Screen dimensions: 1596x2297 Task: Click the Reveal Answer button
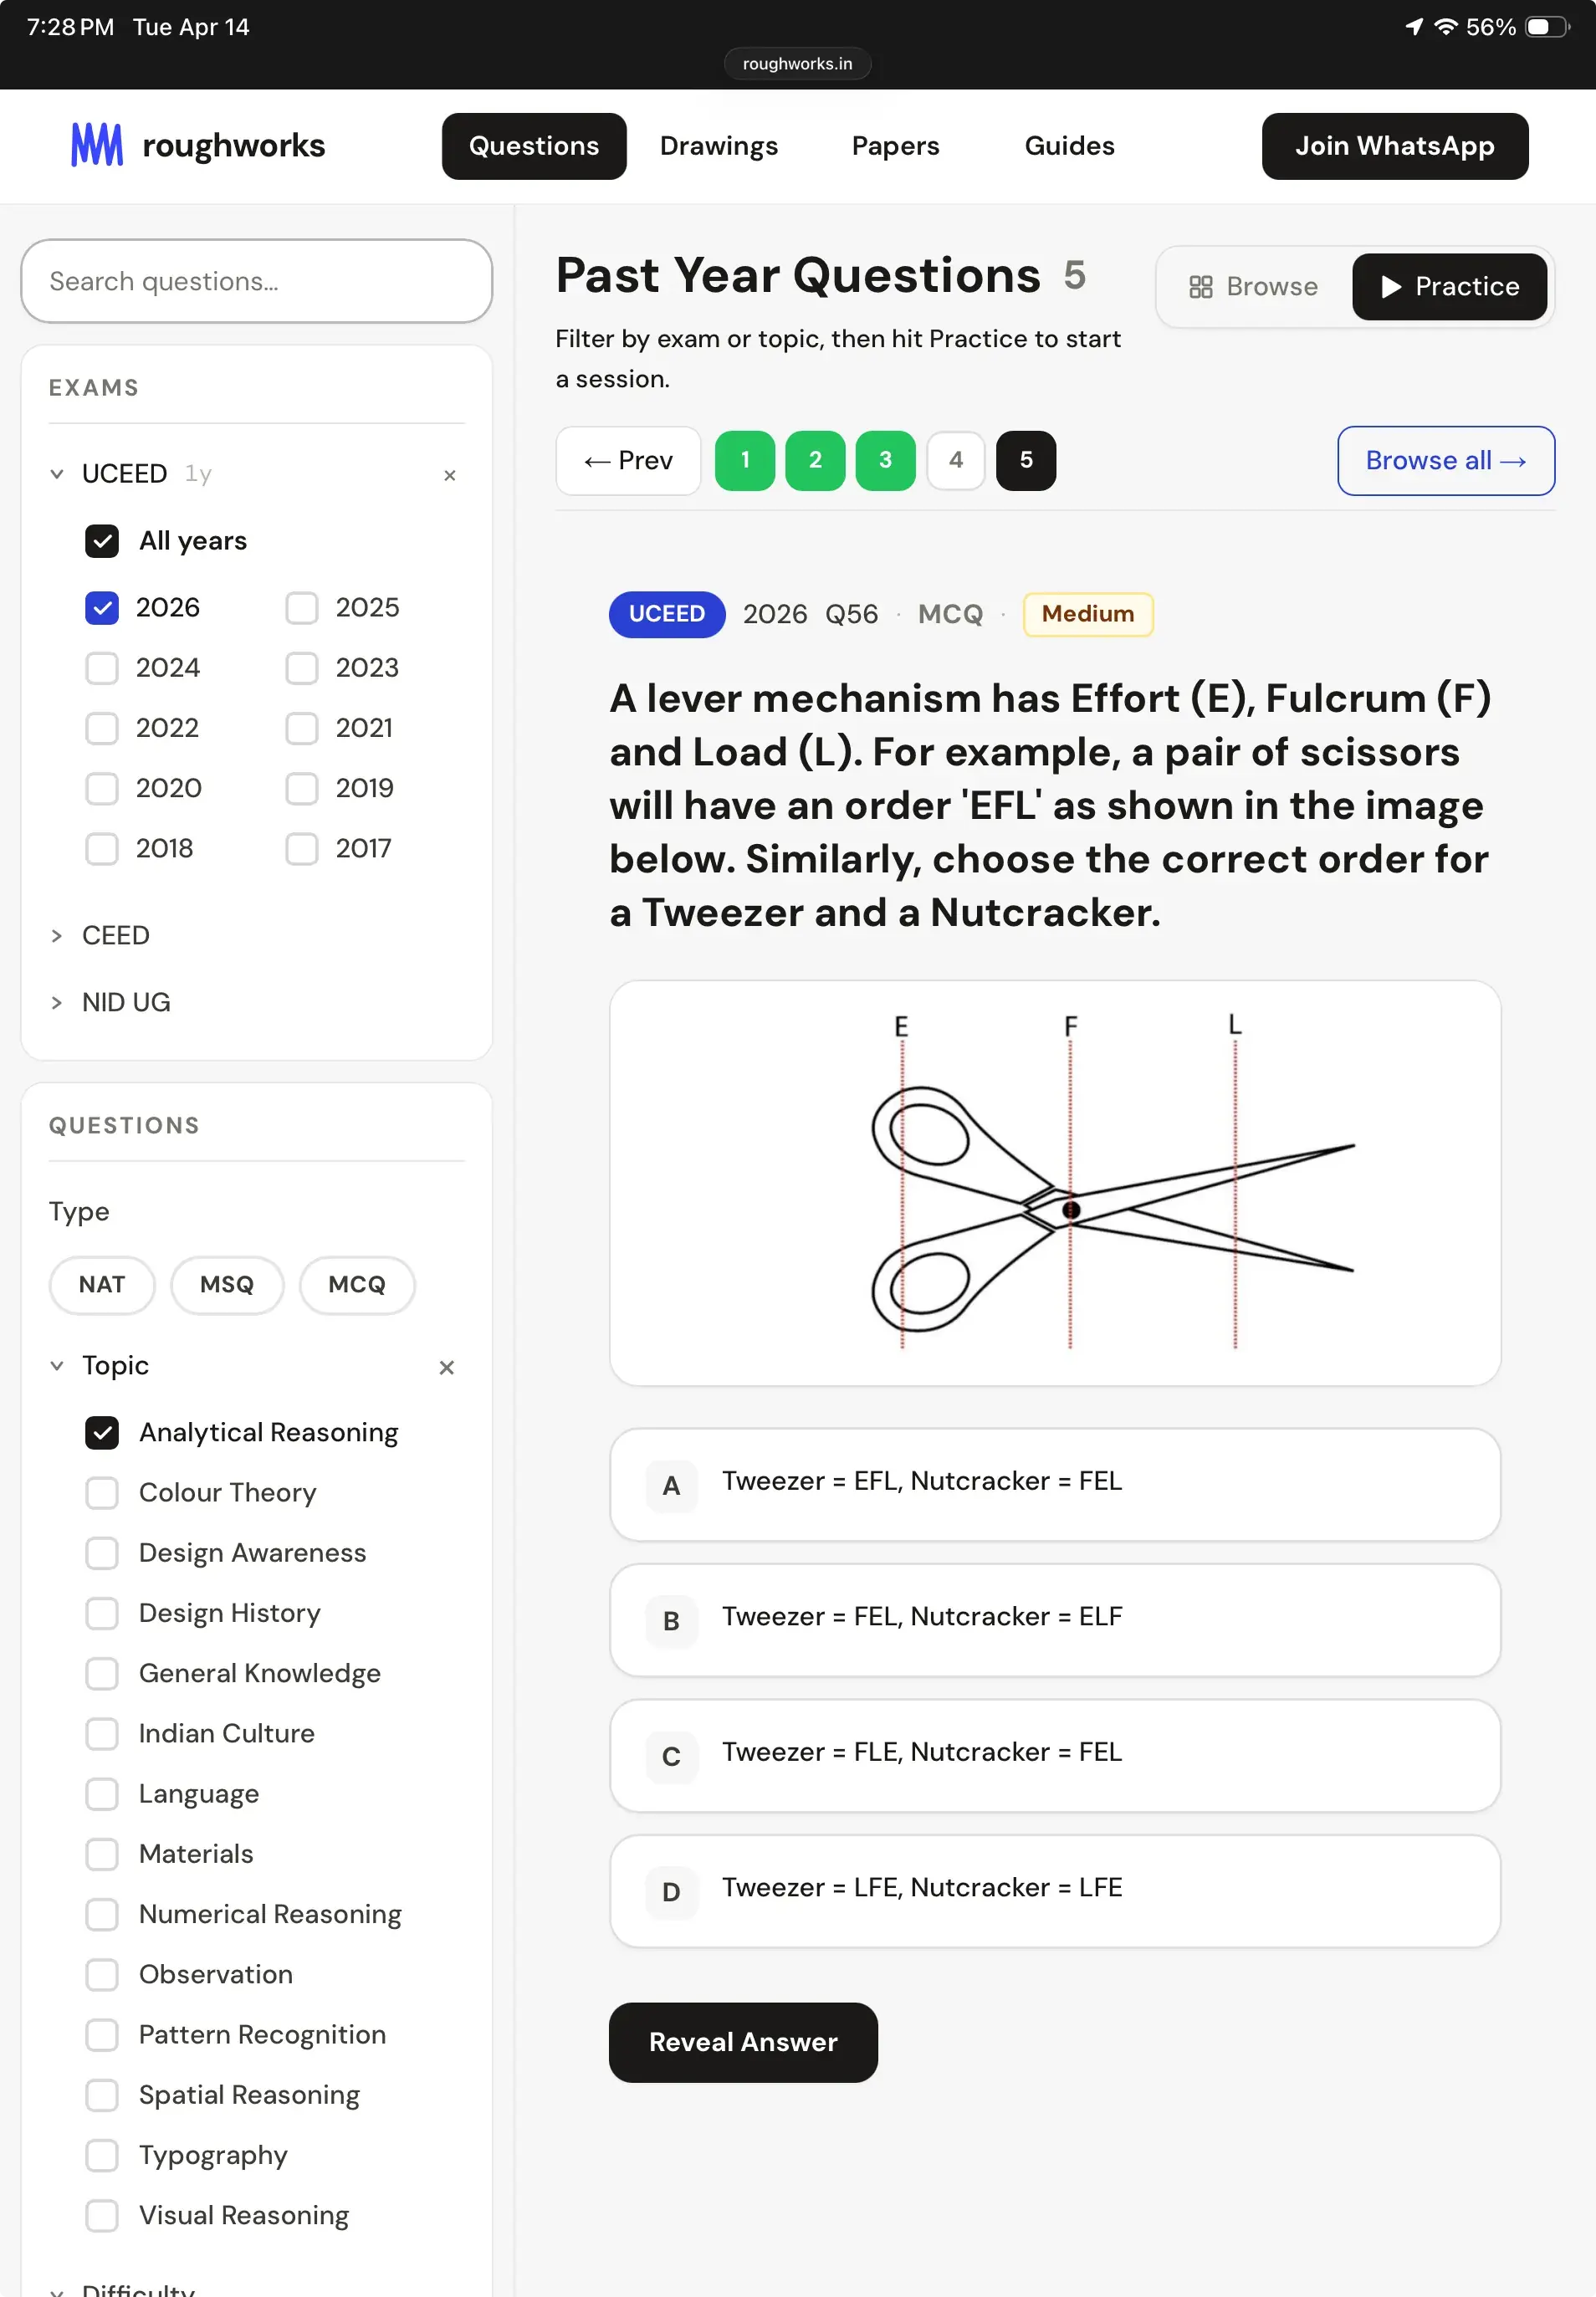[x=743, y=2042]
